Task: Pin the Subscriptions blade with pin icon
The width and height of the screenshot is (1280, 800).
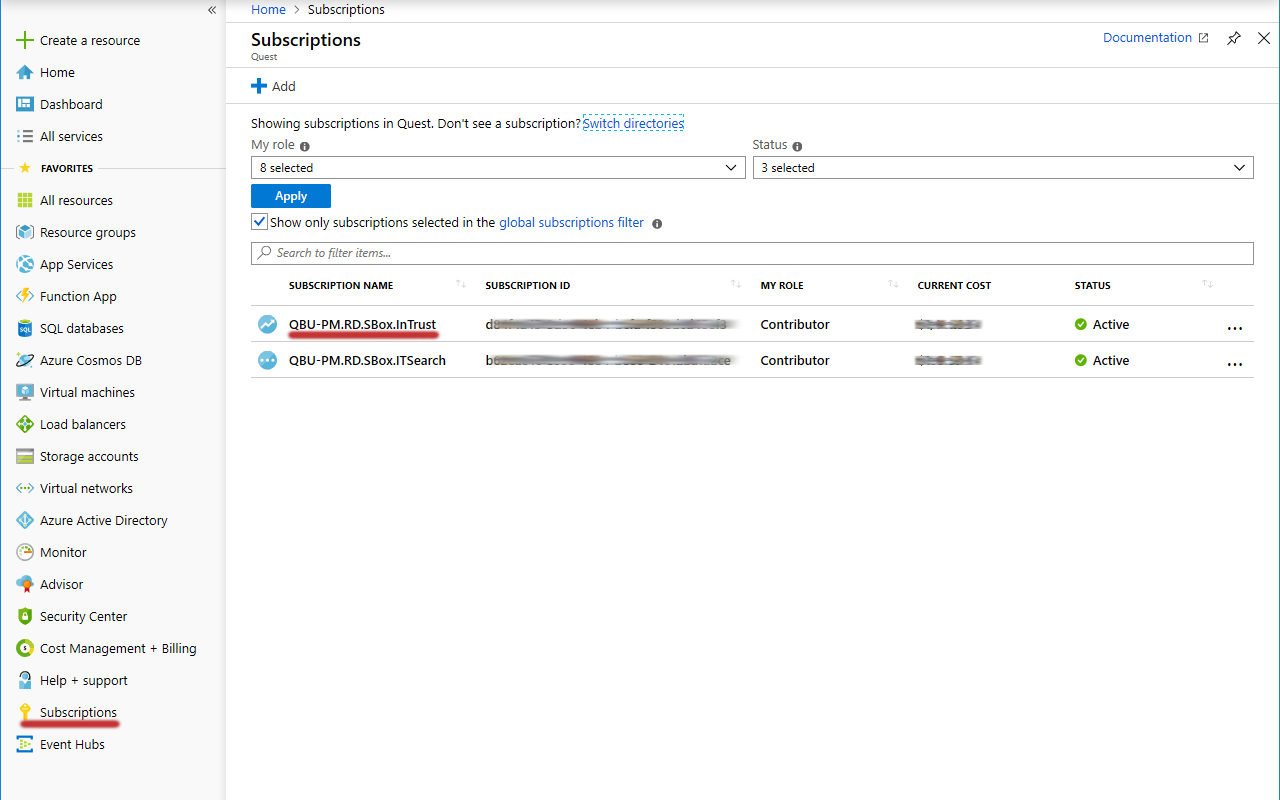Action: click(x=1234, y=38)
